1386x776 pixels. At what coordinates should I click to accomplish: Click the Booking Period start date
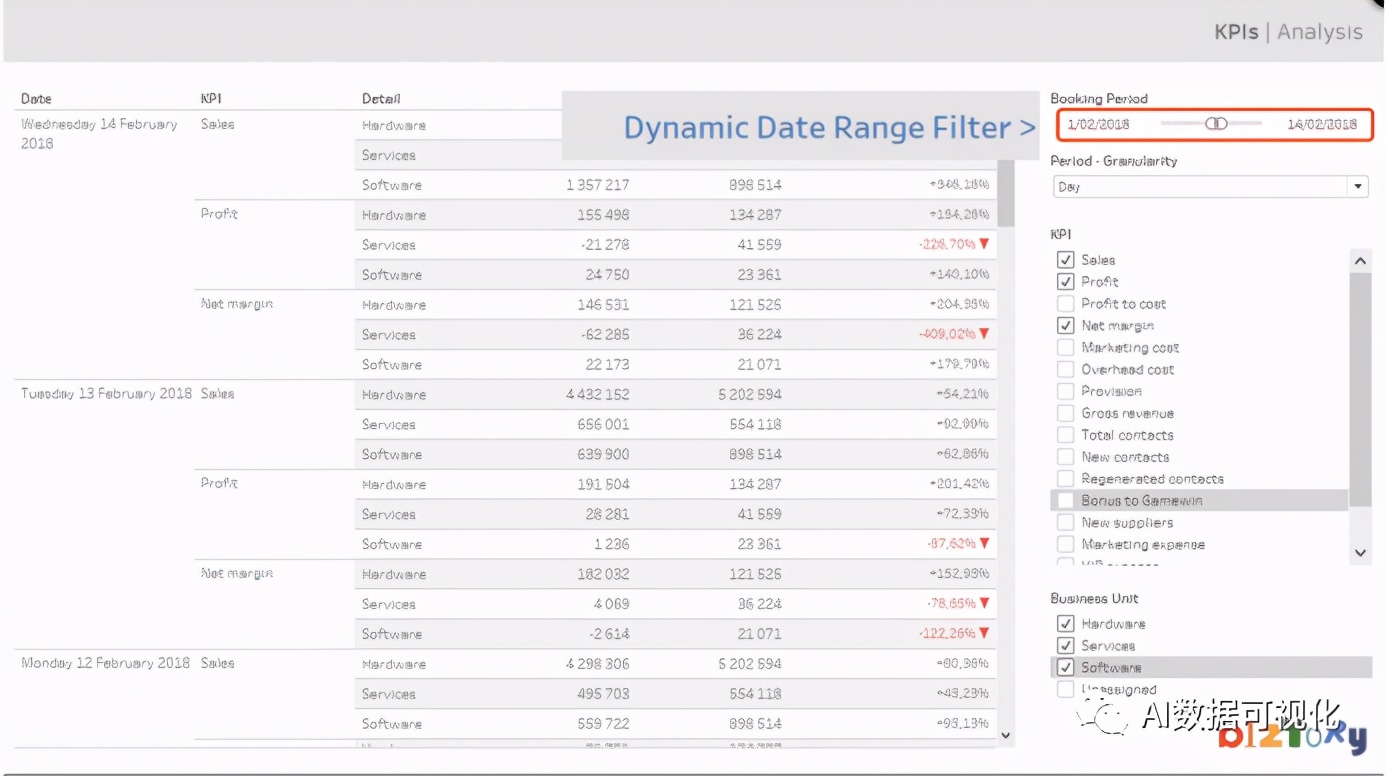[x=1098, y=124]
